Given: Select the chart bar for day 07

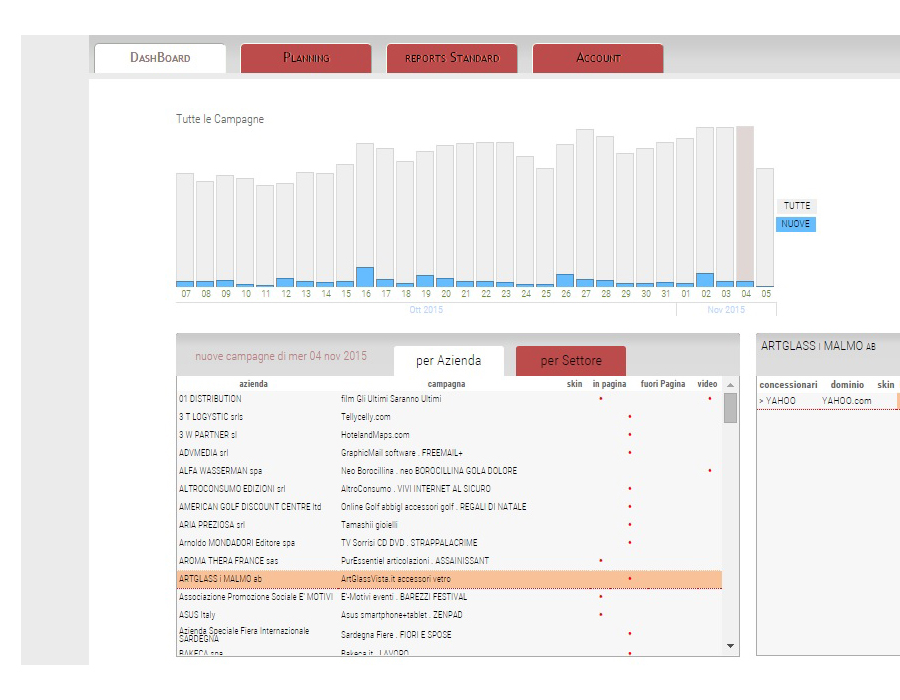Looking at the screenshot, I should tap(185, 230).
